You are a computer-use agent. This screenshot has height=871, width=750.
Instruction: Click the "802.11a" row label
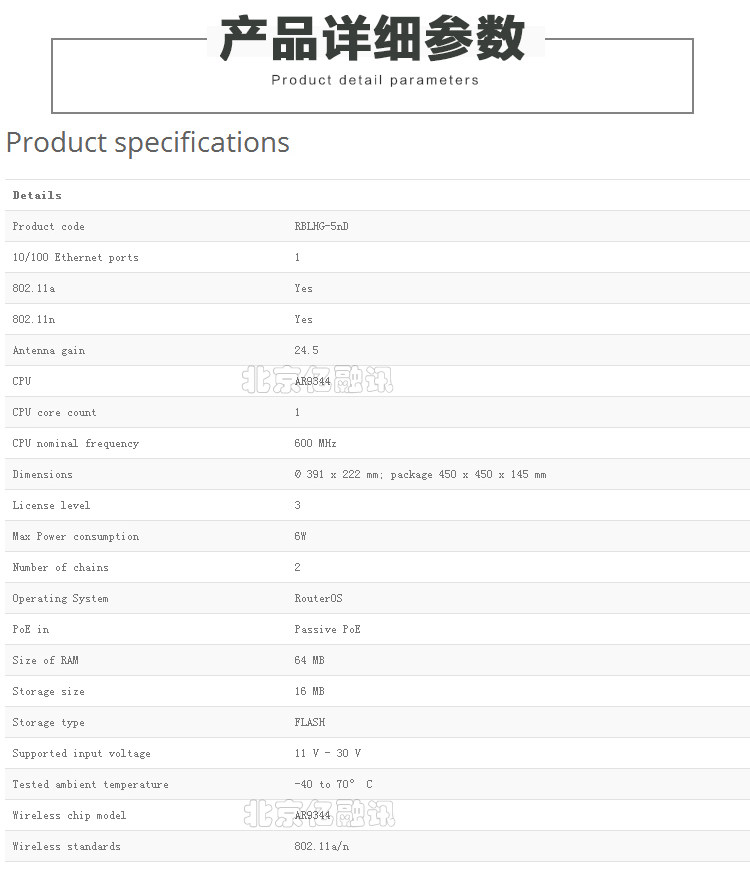34,288
